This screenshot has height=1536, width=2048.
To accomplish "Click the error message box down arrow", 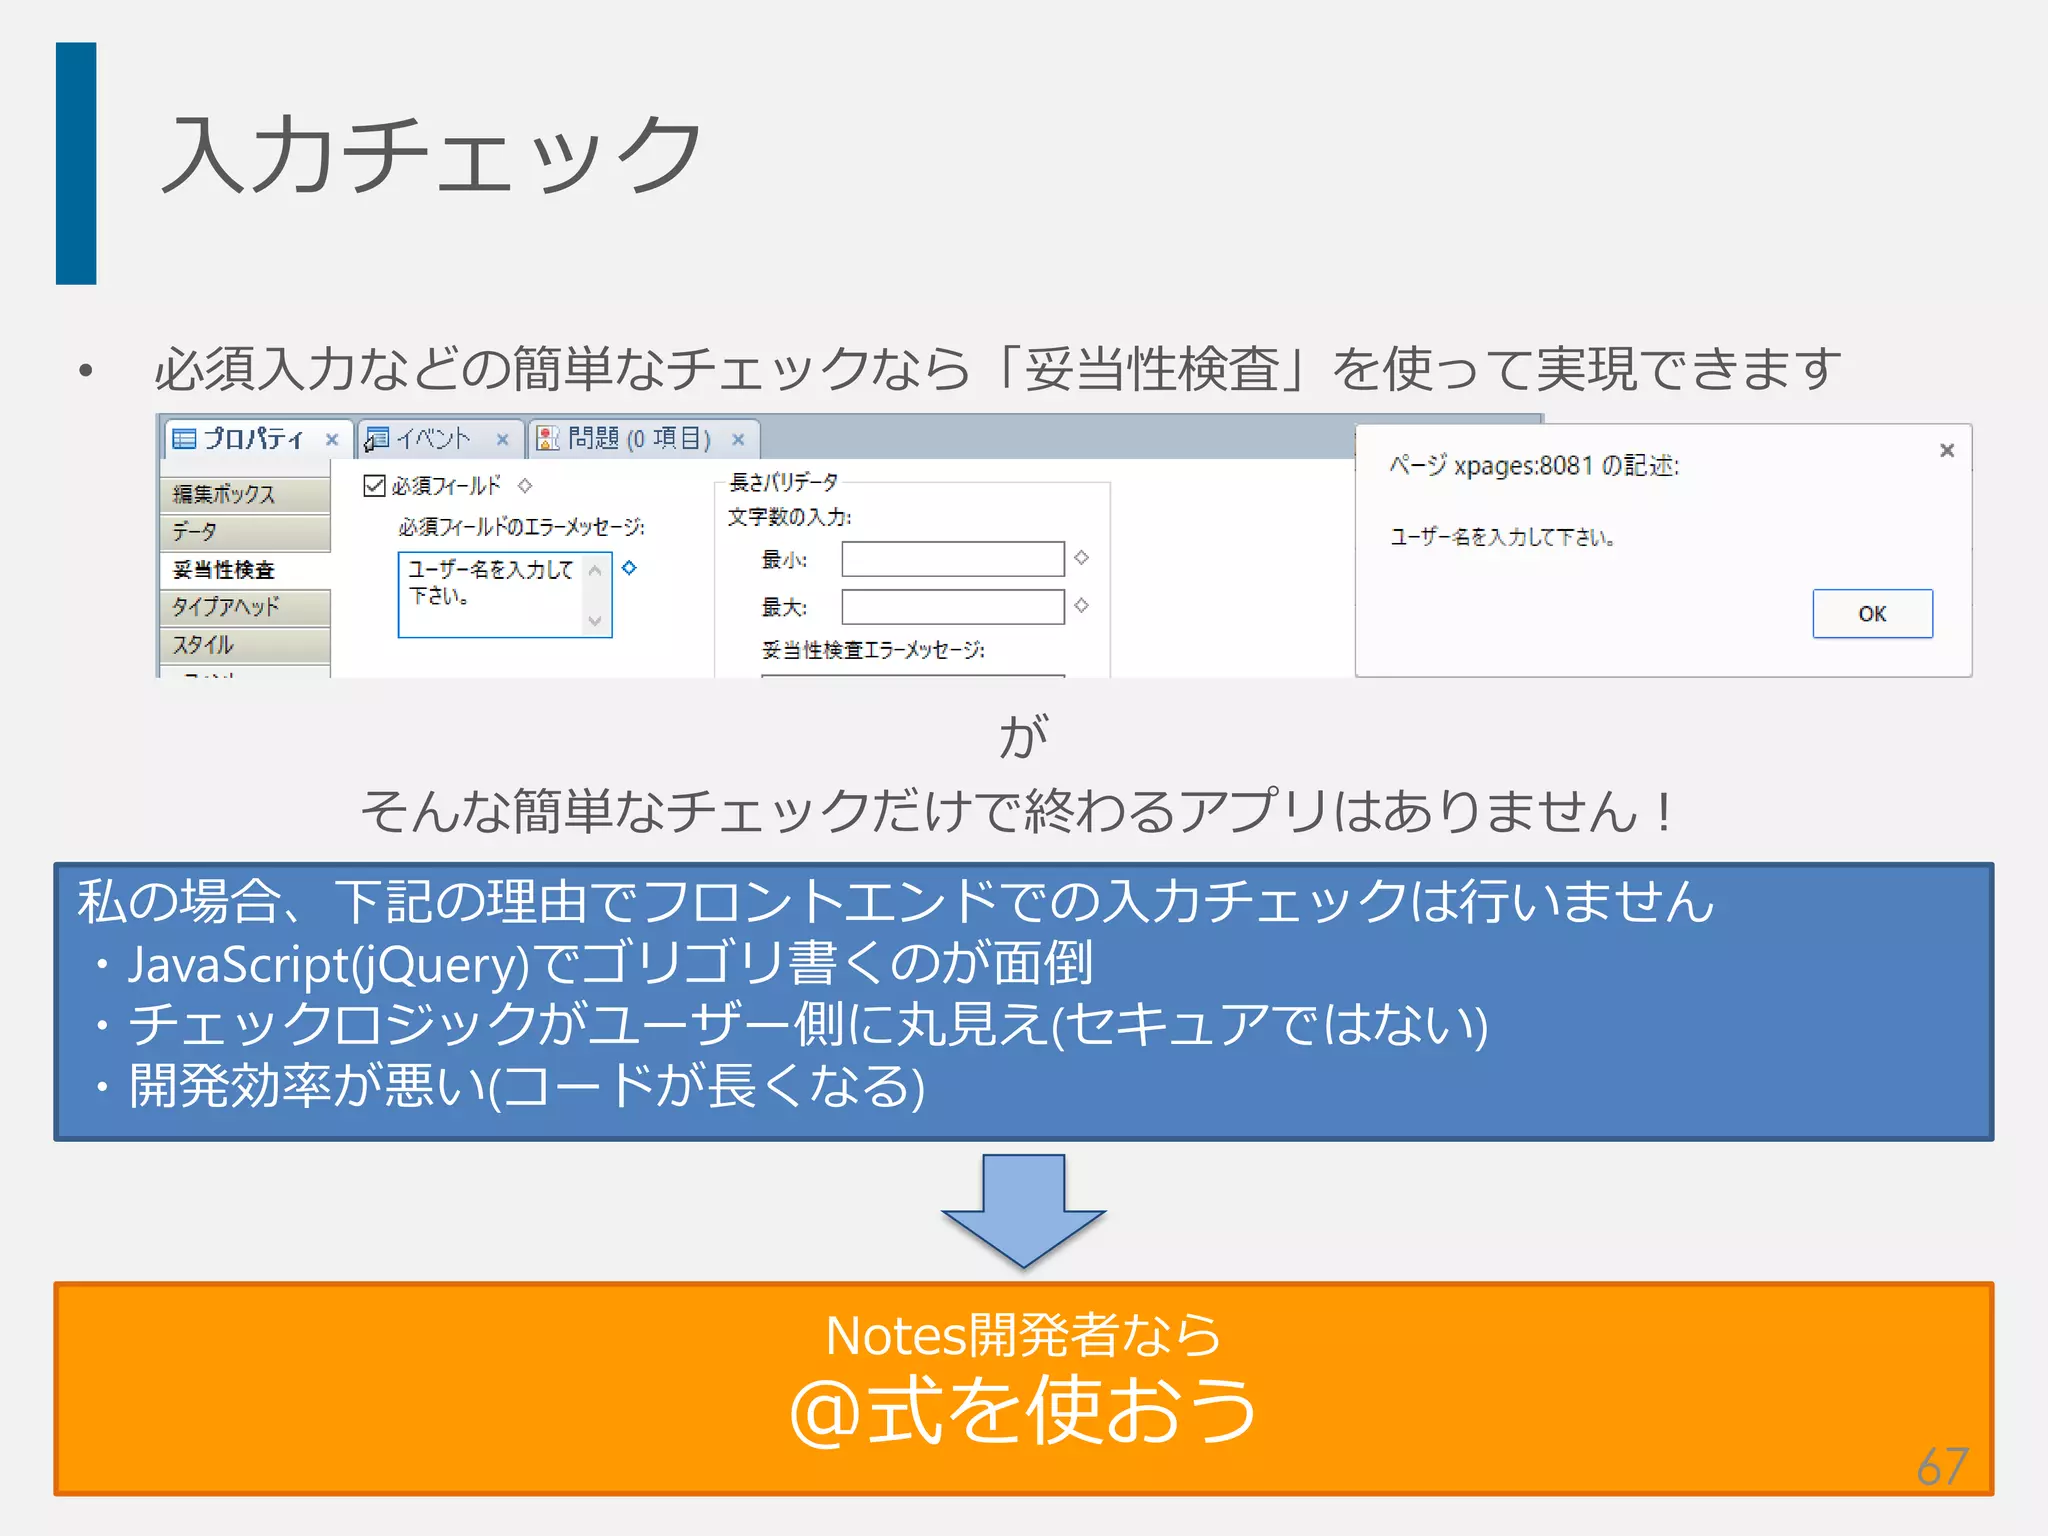I will [596, 622].
